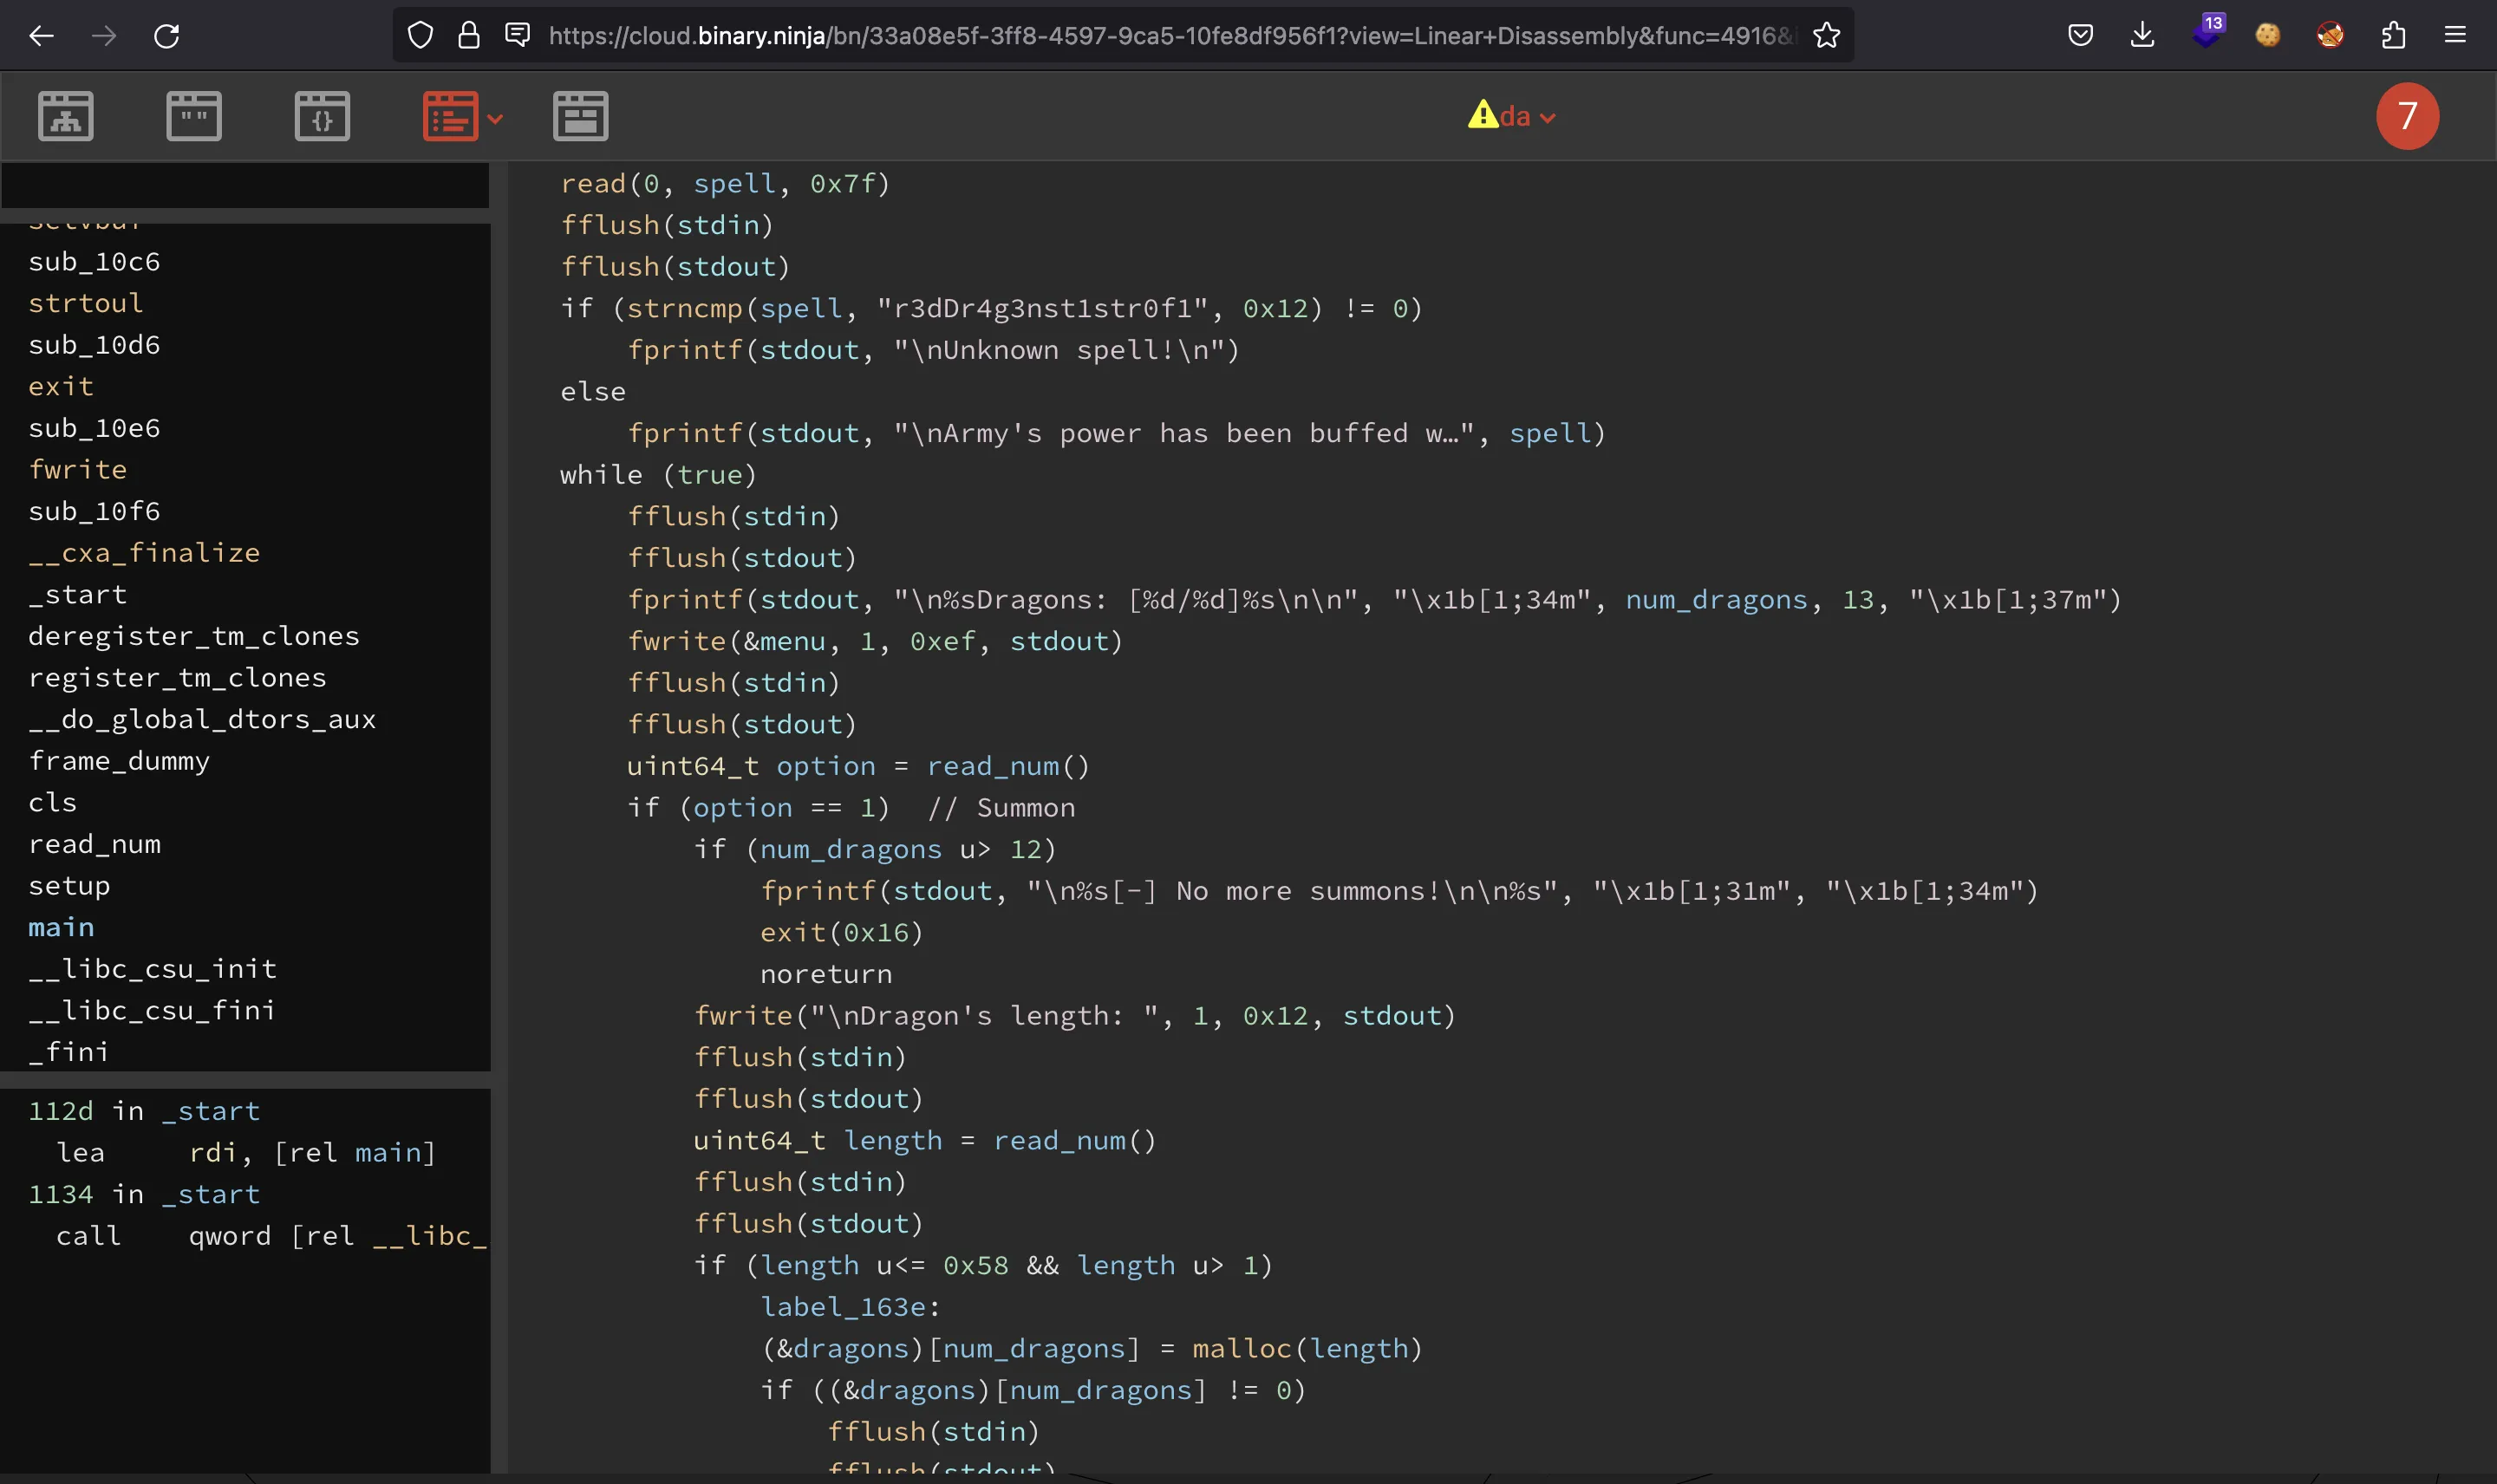Open the tracking protection shield icon

pos(421,36)
